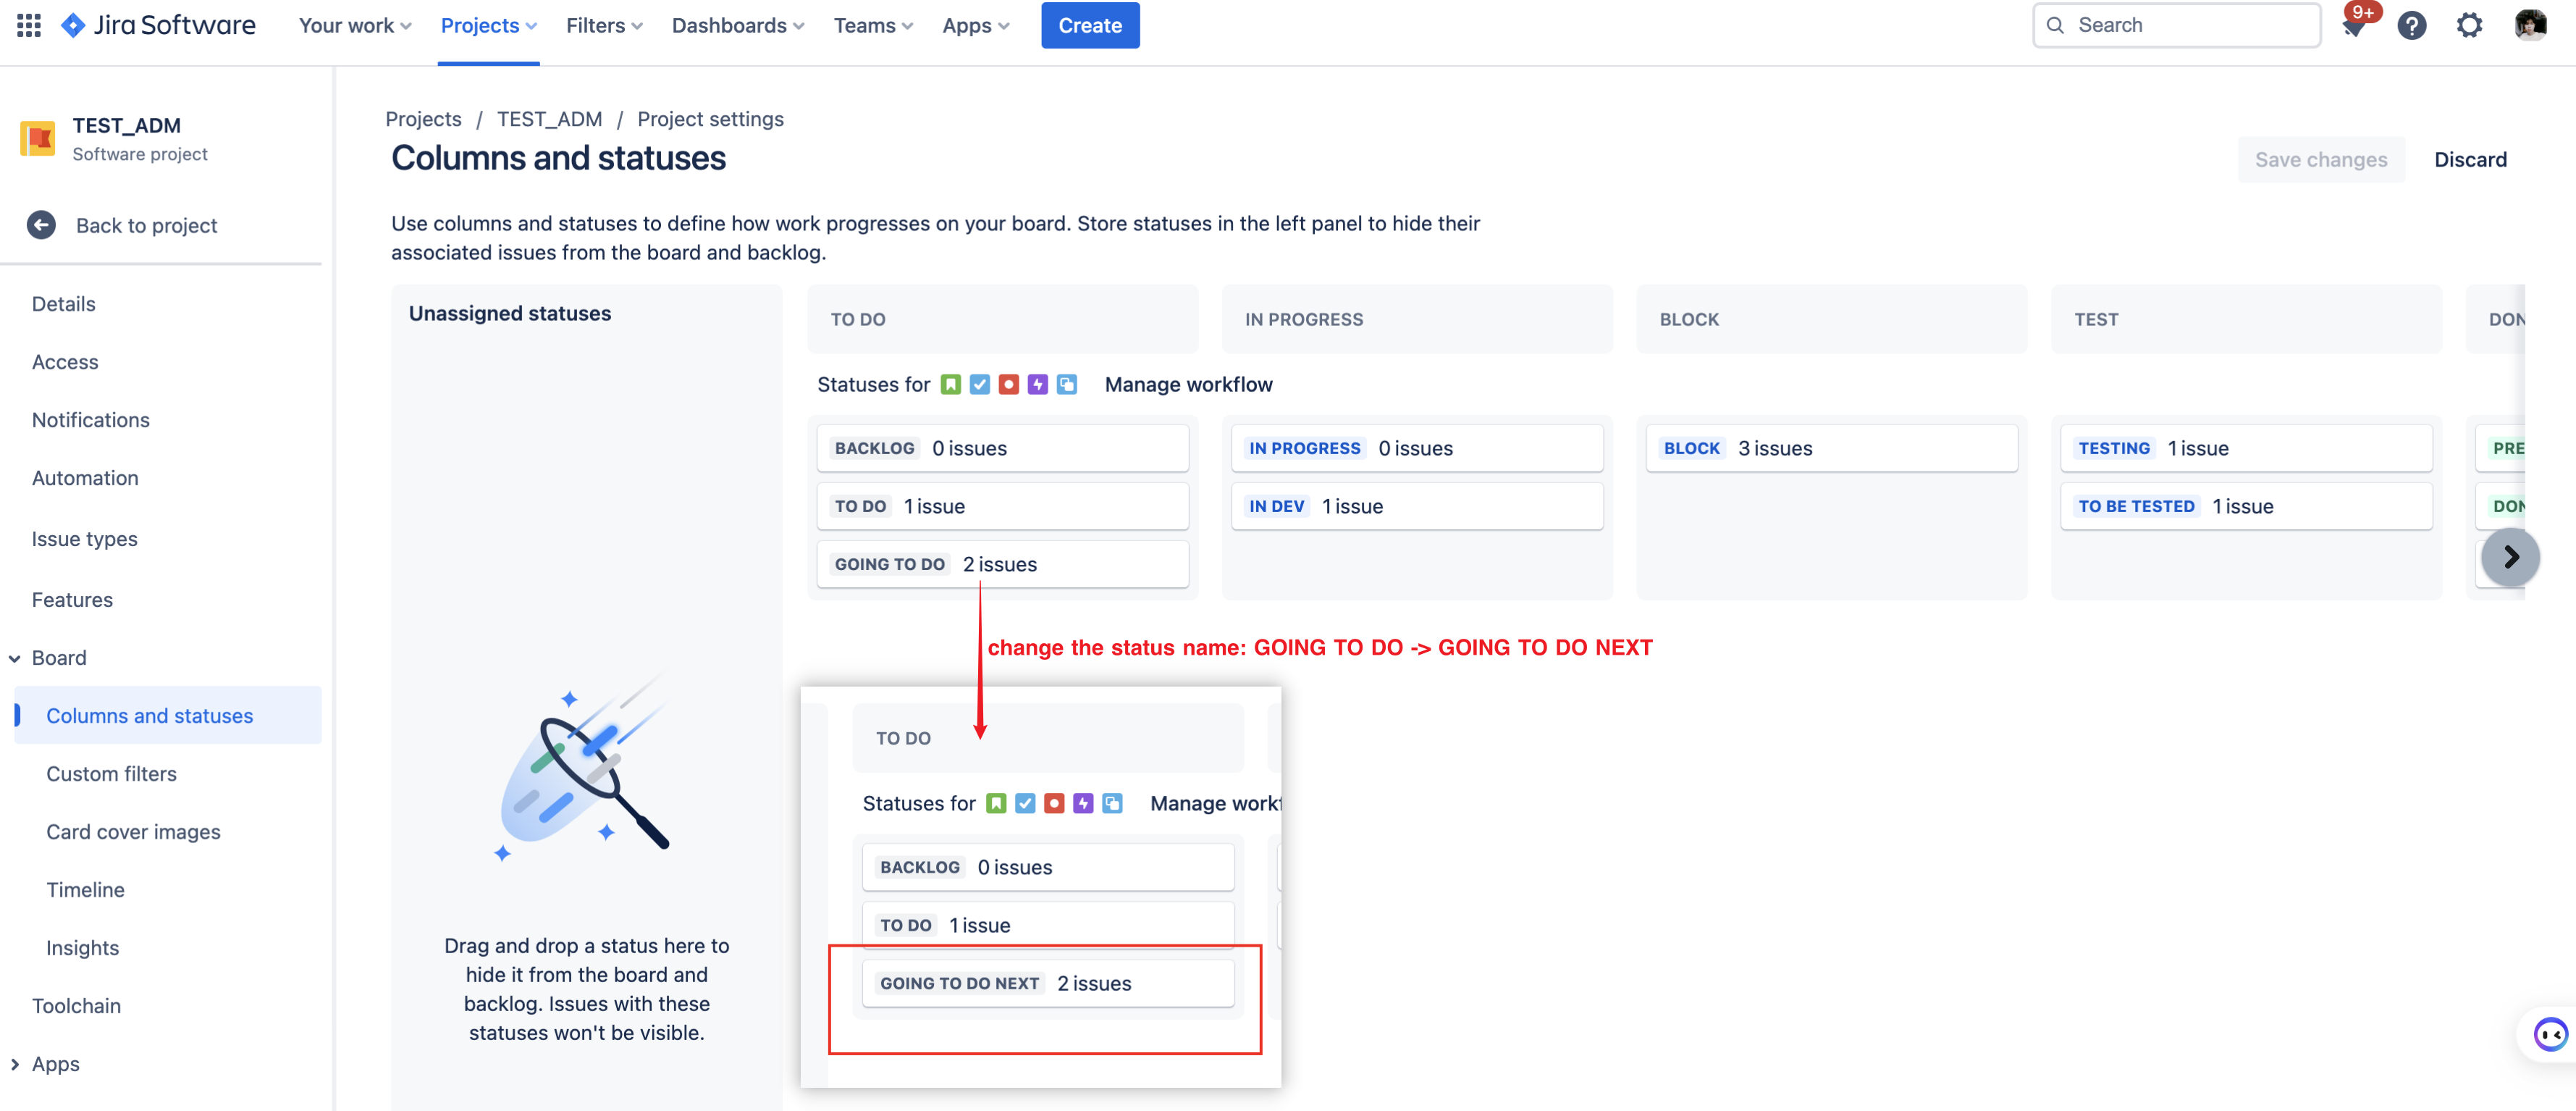Click Back to project link
This screenshot has height=1111, width=2576.
coord(146,226)
